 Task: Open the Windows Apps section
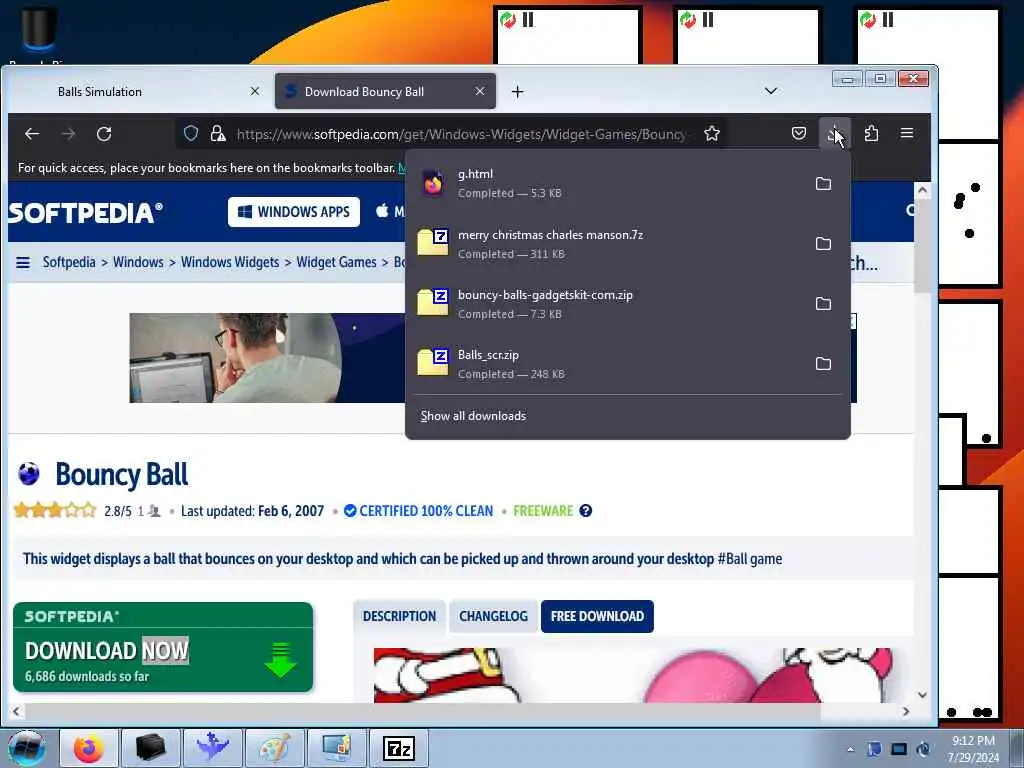click(x=294, y=212)
